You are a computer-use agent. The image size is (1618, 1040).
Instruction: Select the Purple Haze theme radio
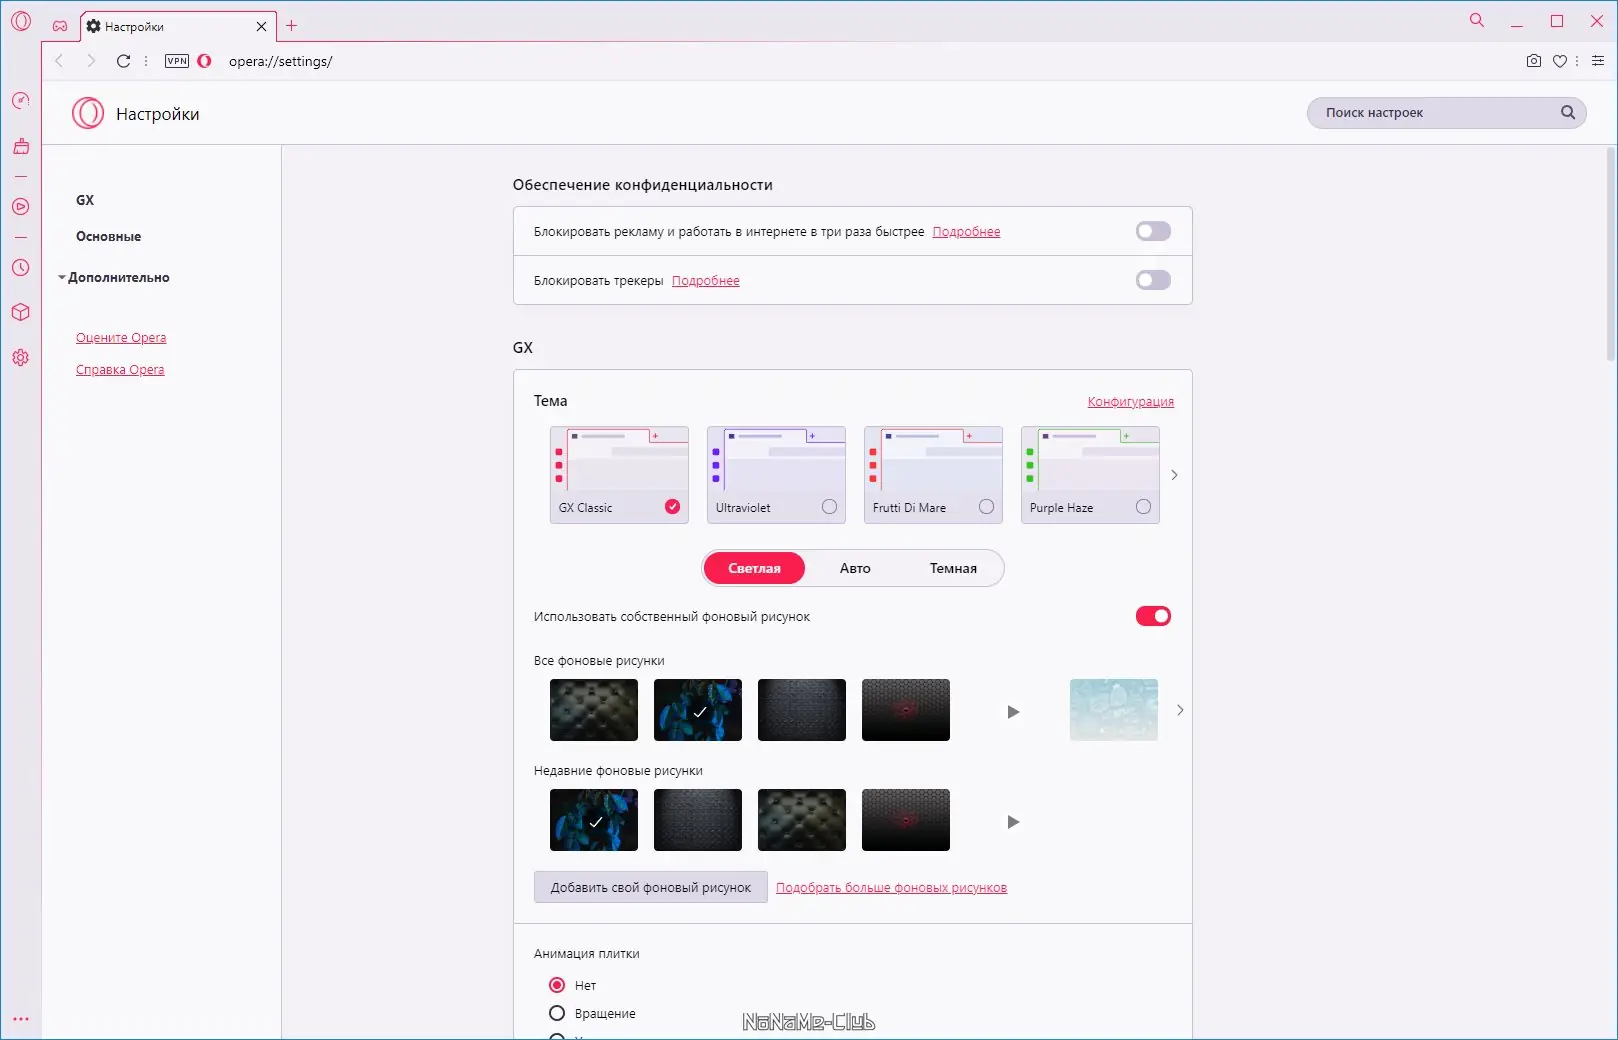click(x=1143, y=507)
